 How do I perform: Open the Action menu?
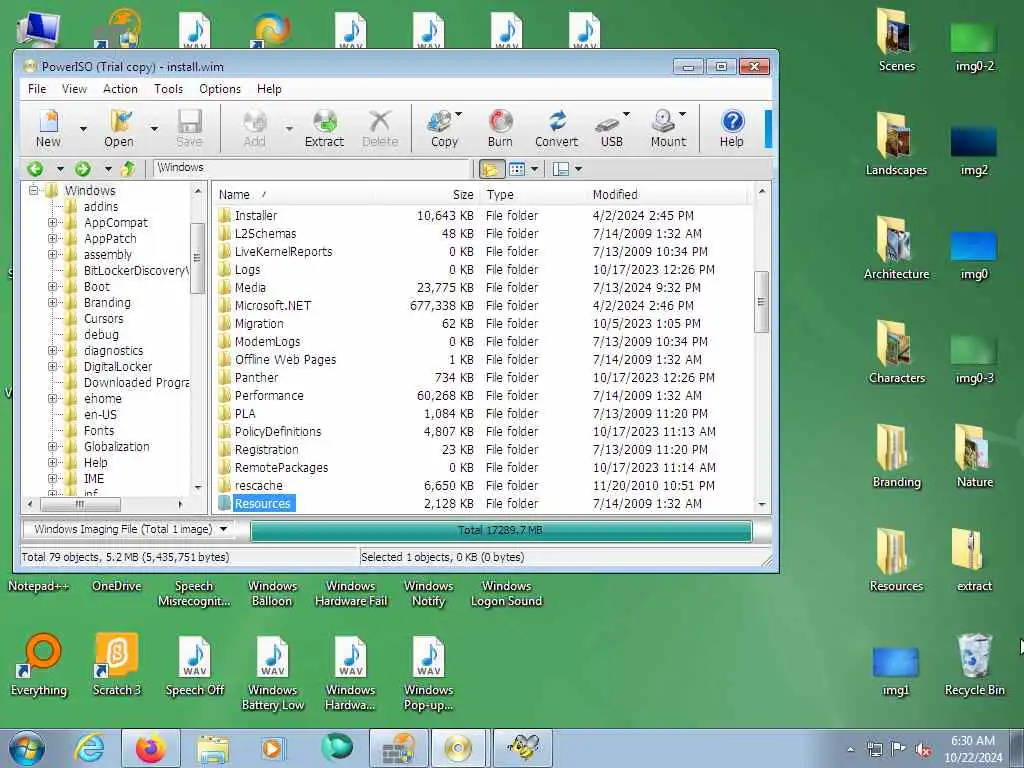(x=120, y=89)
